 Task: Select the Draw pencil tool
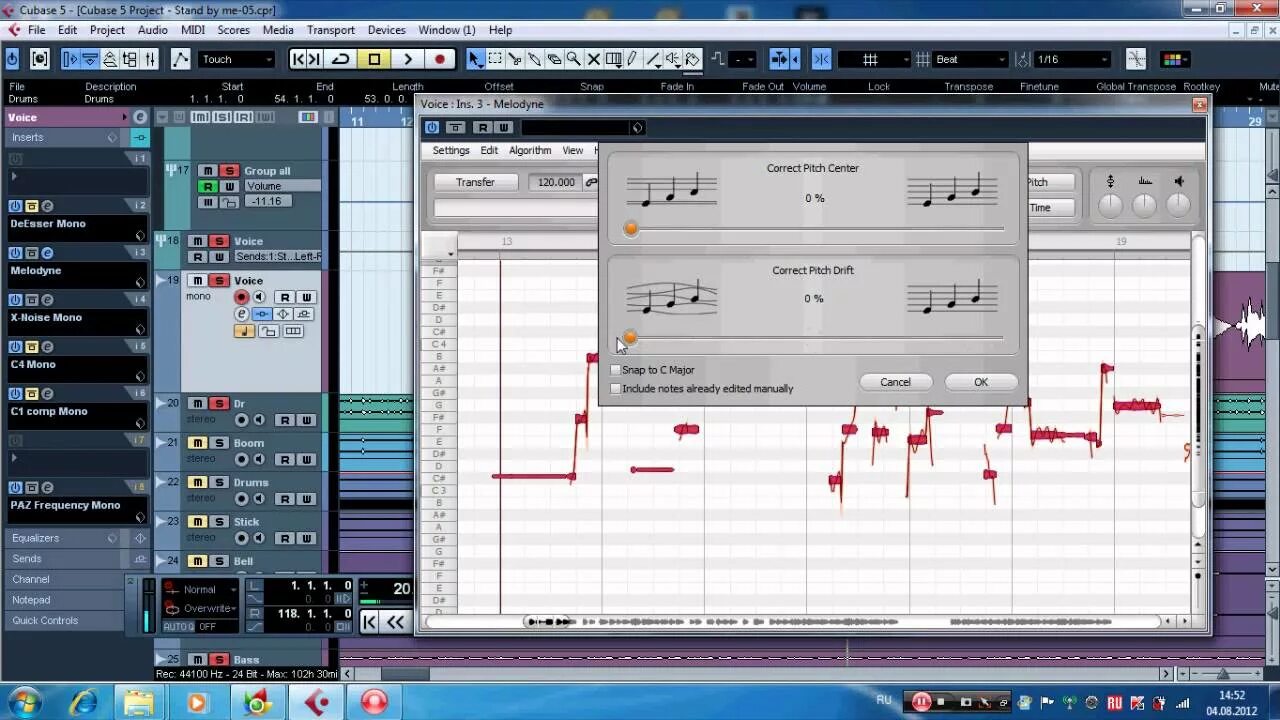point(632,59)
